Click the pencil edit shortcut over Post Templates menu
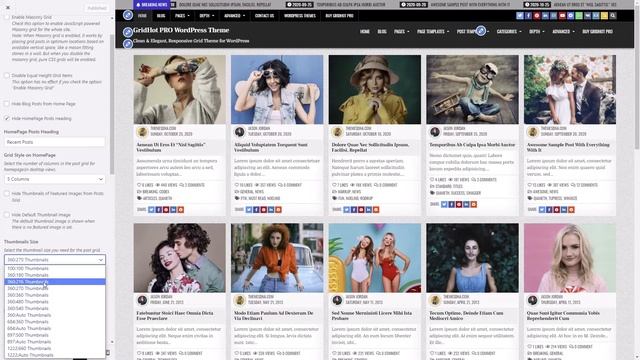 (481, 31)
